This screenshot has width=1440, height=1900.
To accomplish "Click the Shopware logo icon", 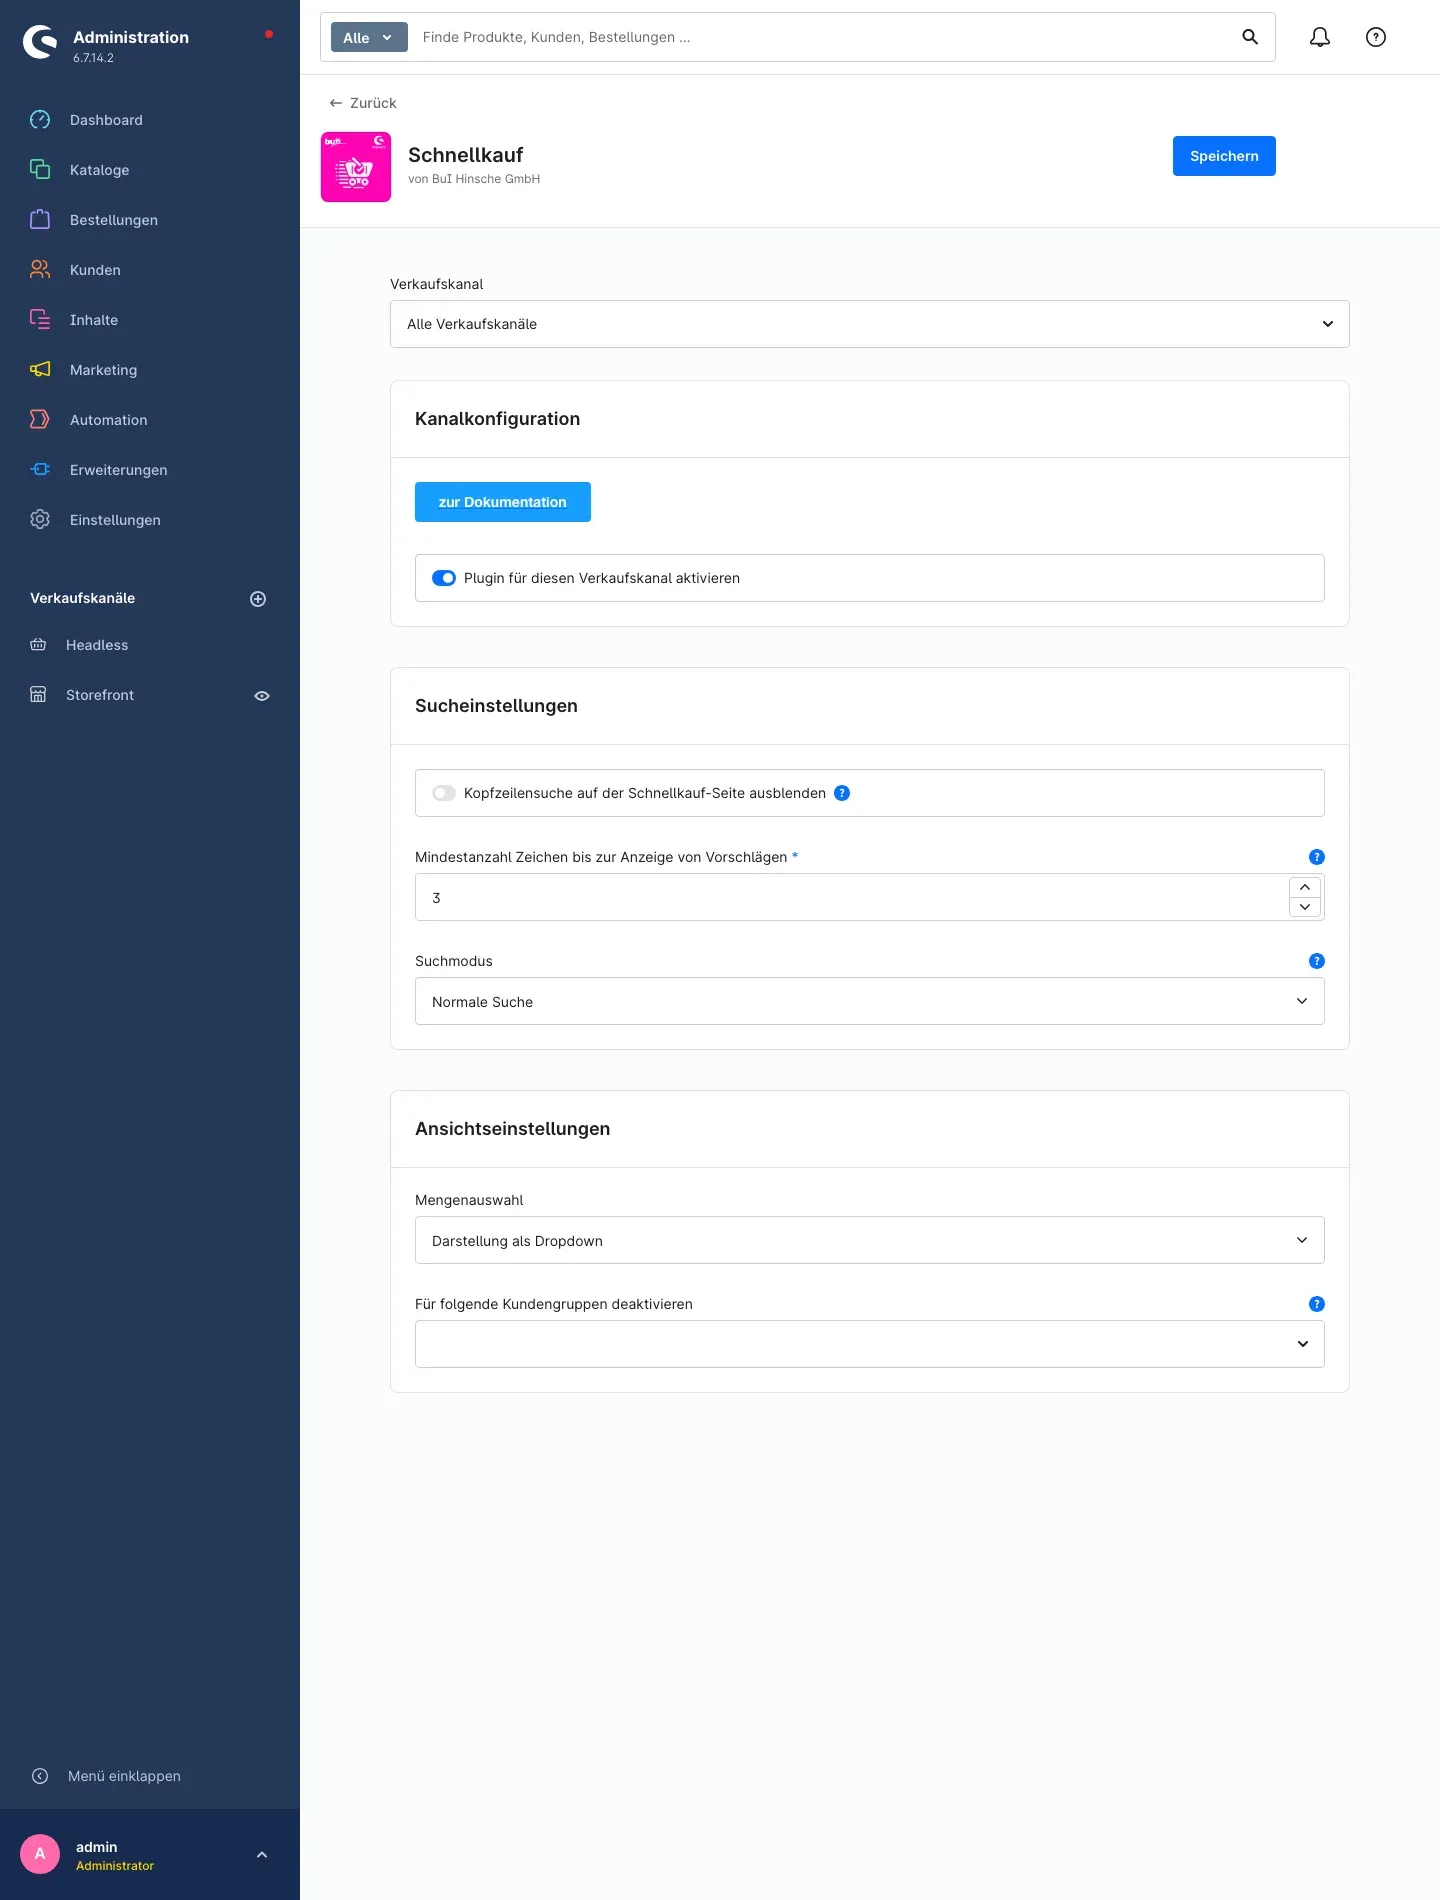I will (40, 42).
